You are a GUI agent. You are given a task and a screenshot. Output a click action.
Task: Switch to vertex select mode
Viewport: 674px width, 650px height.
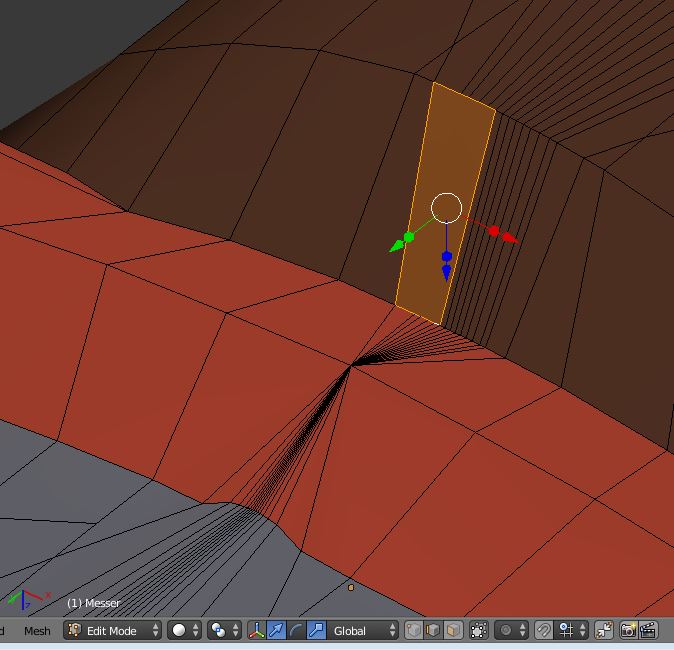414,630
